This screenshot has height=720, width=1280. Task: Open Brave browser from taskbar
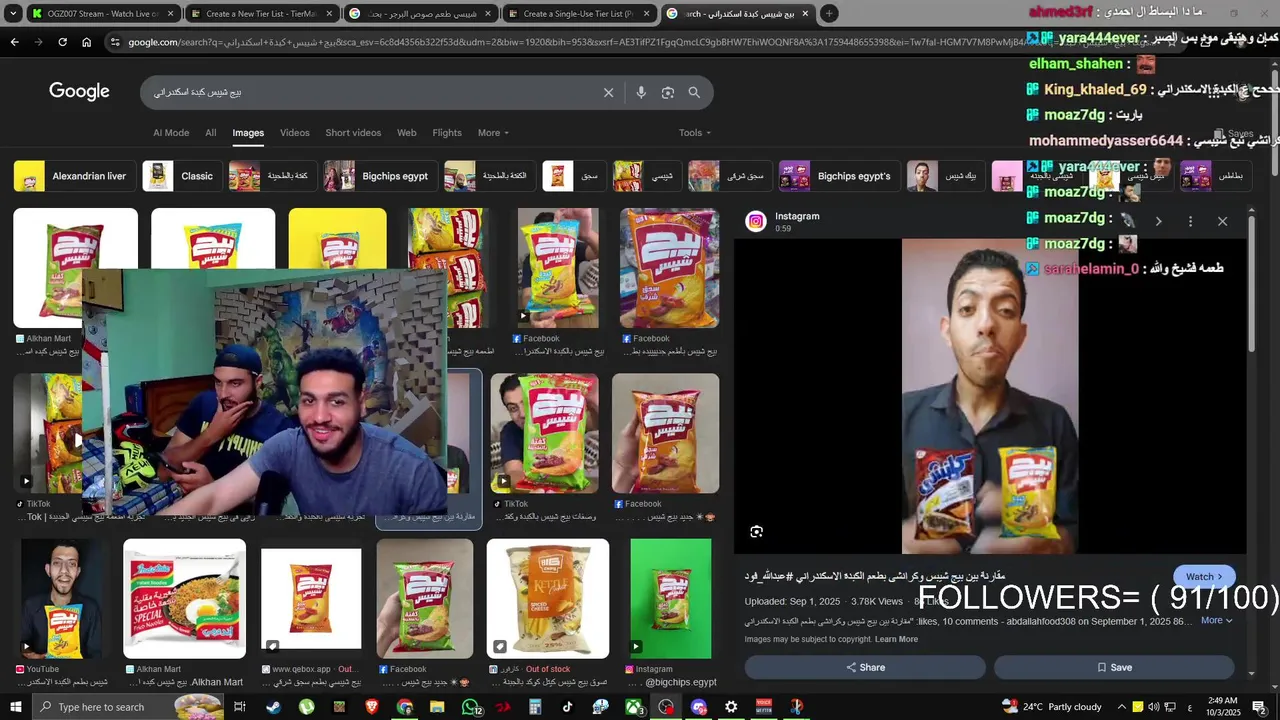371,707
